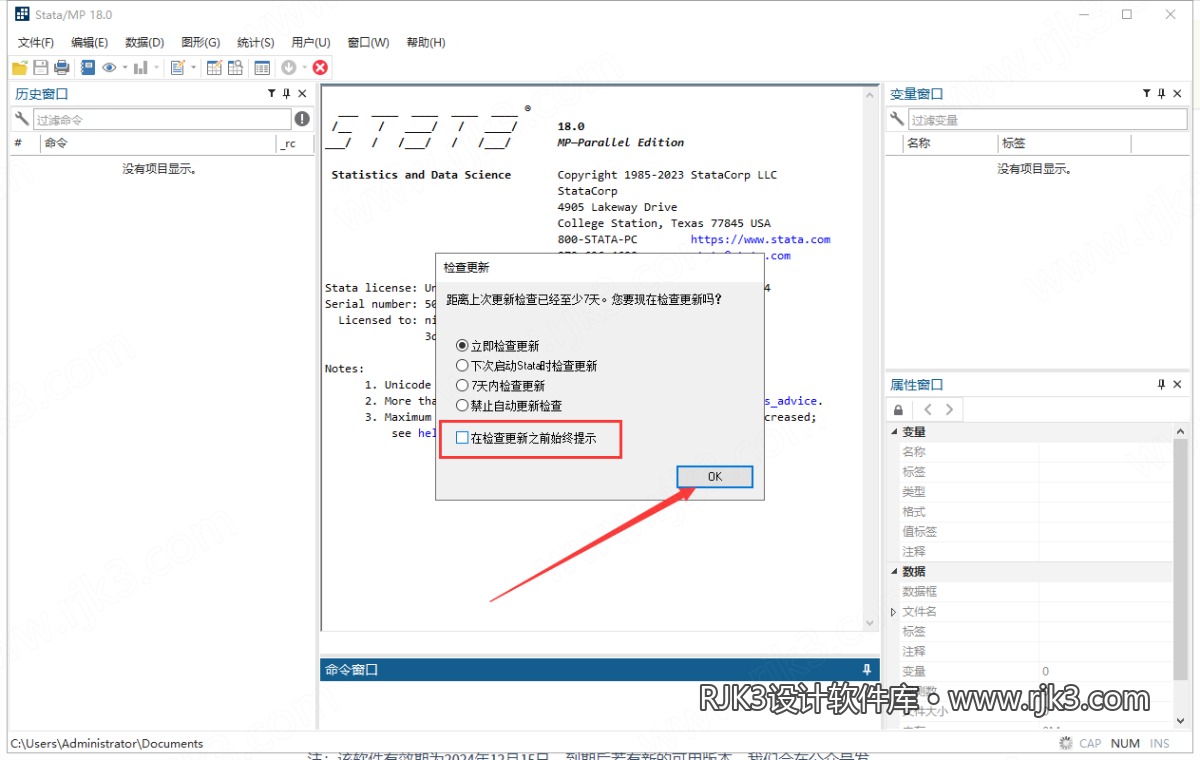The image size is (1200, 760).
Task: Close the 历史窗口 panel
Action: point(303,94)
